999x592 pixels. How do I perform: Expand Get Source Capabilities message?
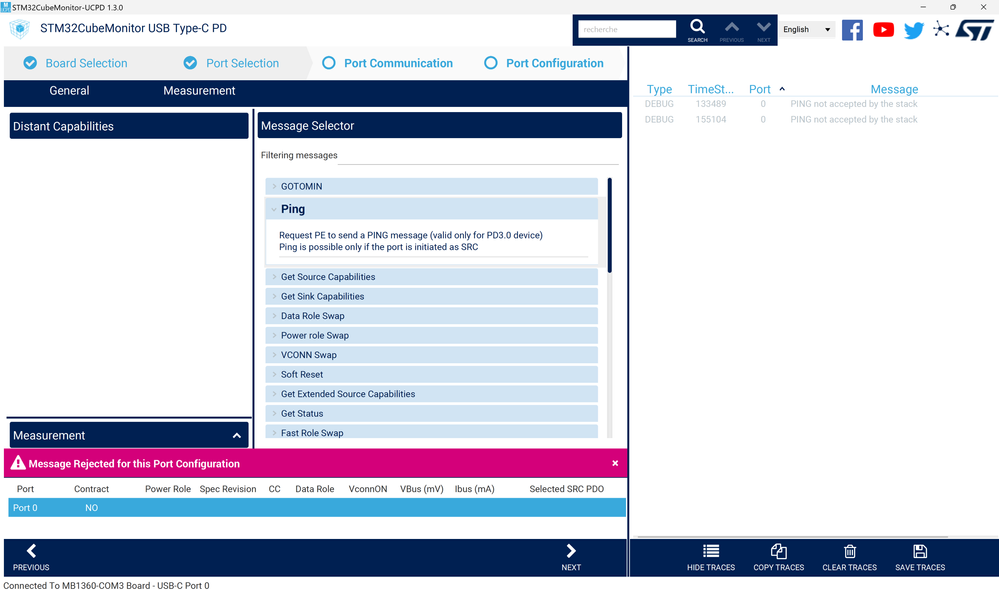pos(431,277)
